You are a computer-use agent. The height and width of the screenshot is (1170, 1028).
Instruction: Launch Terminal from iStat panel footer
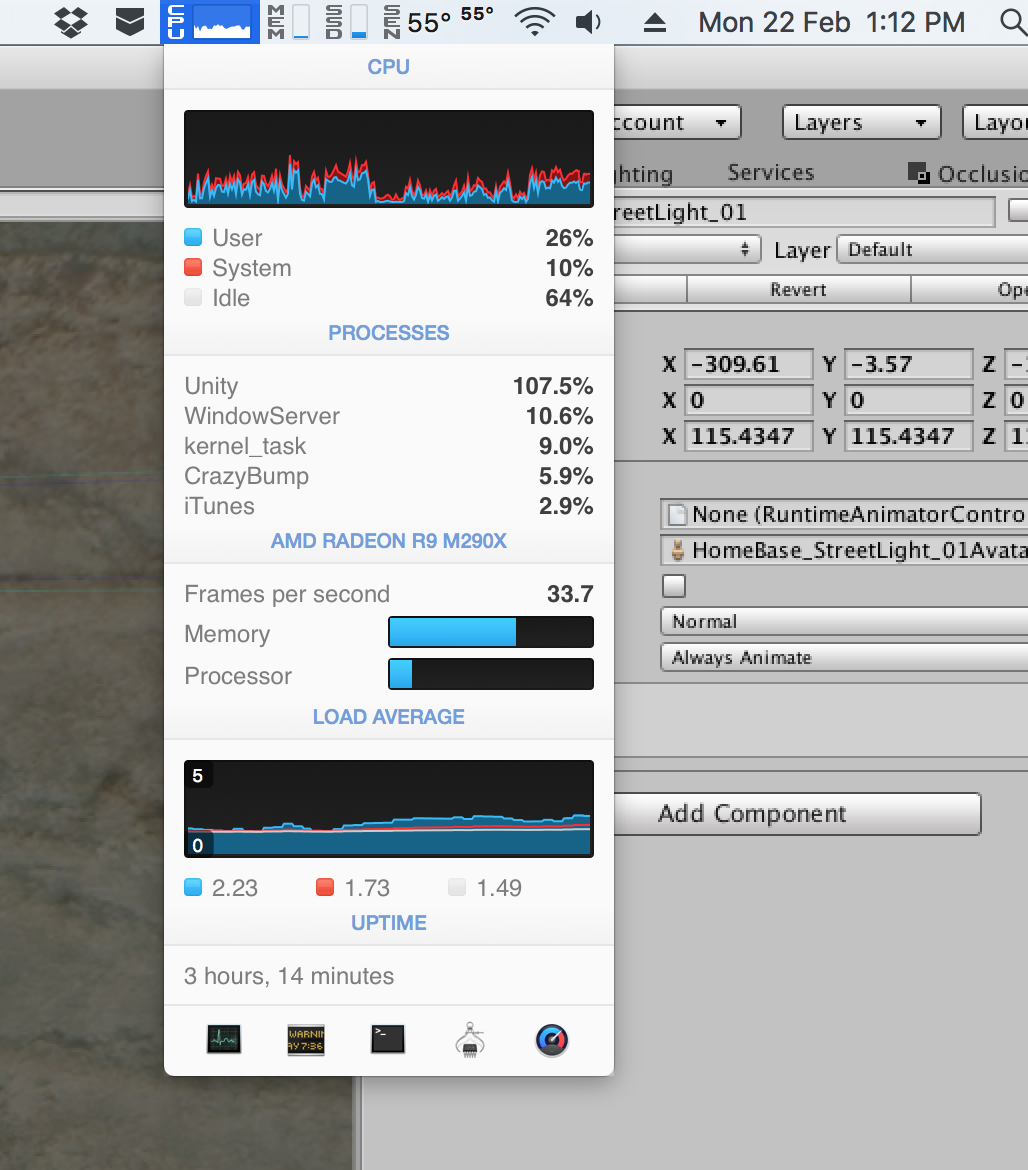[388, 1039]
